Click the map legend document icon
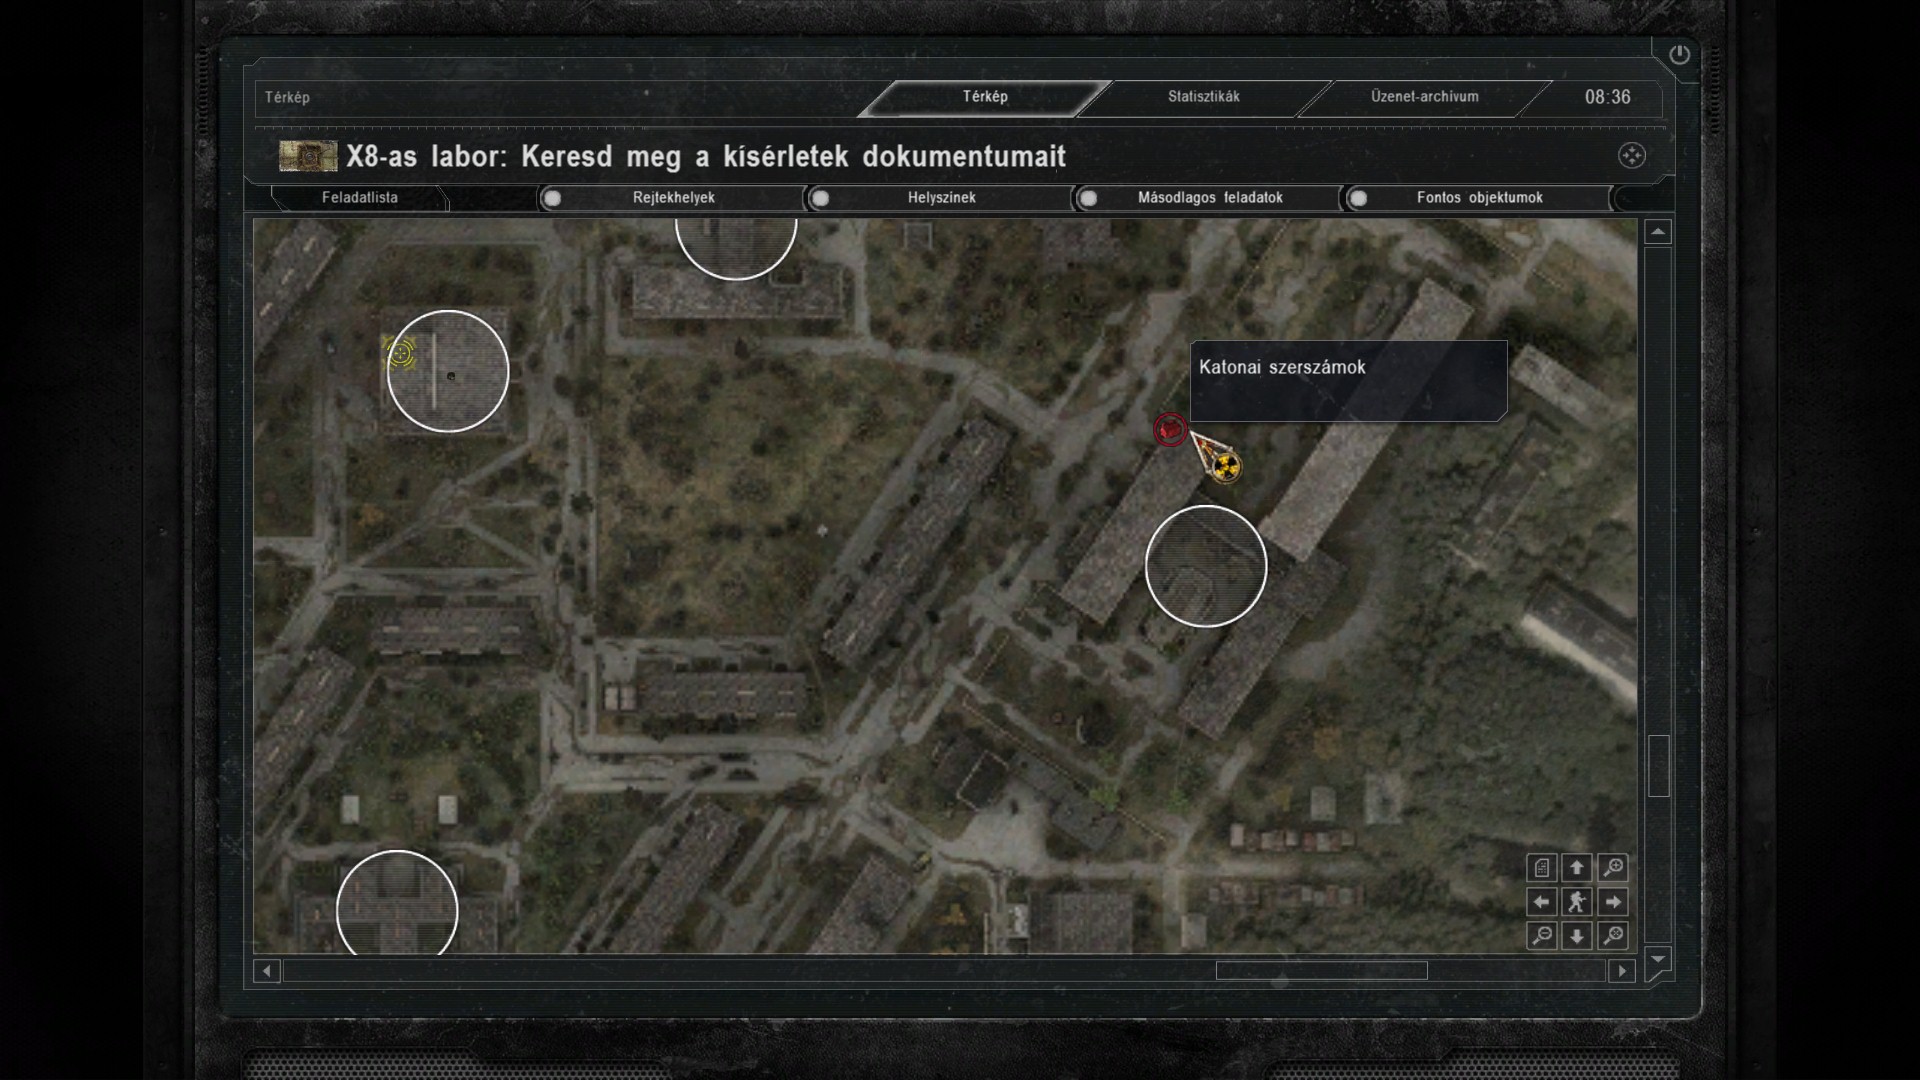This screenshot has width=1920, height=1080. (1542, 867)
